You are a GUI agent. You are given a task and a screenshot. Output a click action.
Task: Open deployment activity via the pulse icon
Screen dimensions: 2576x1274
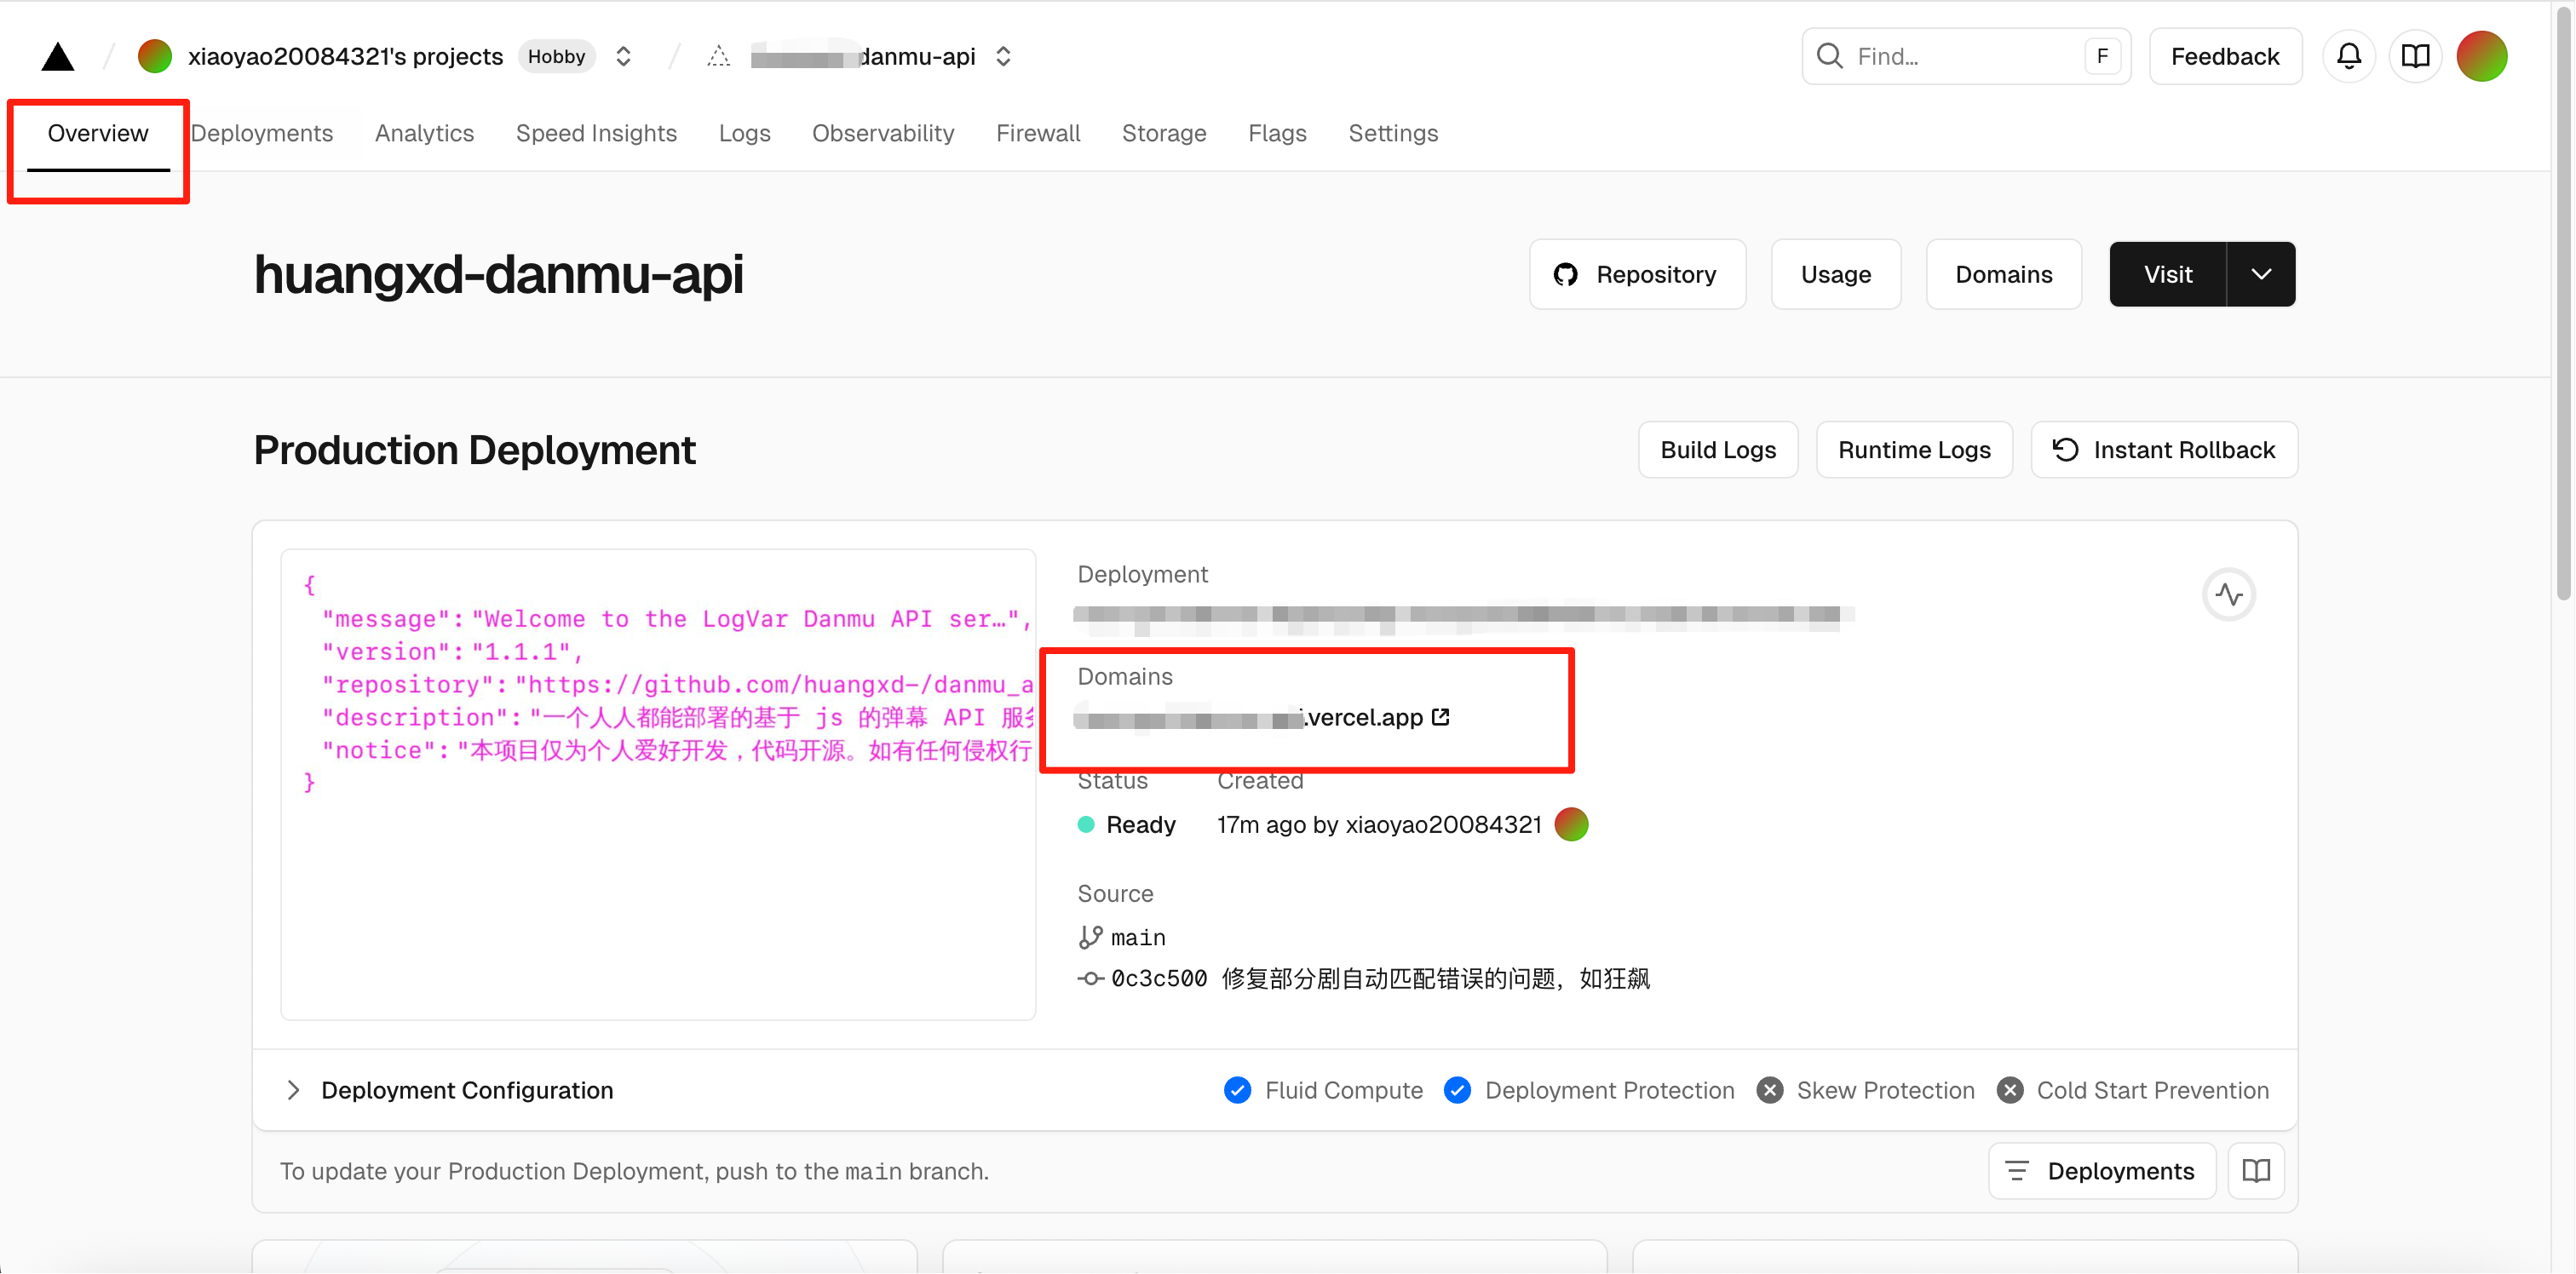coord(2229,594)
